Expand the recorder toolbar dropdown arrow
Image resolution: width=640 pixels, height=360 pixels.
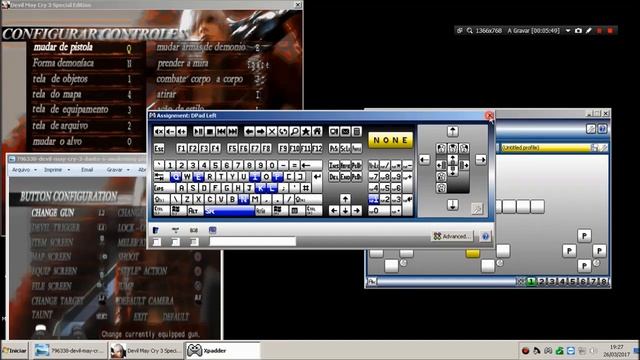click(x=568, y=31)
